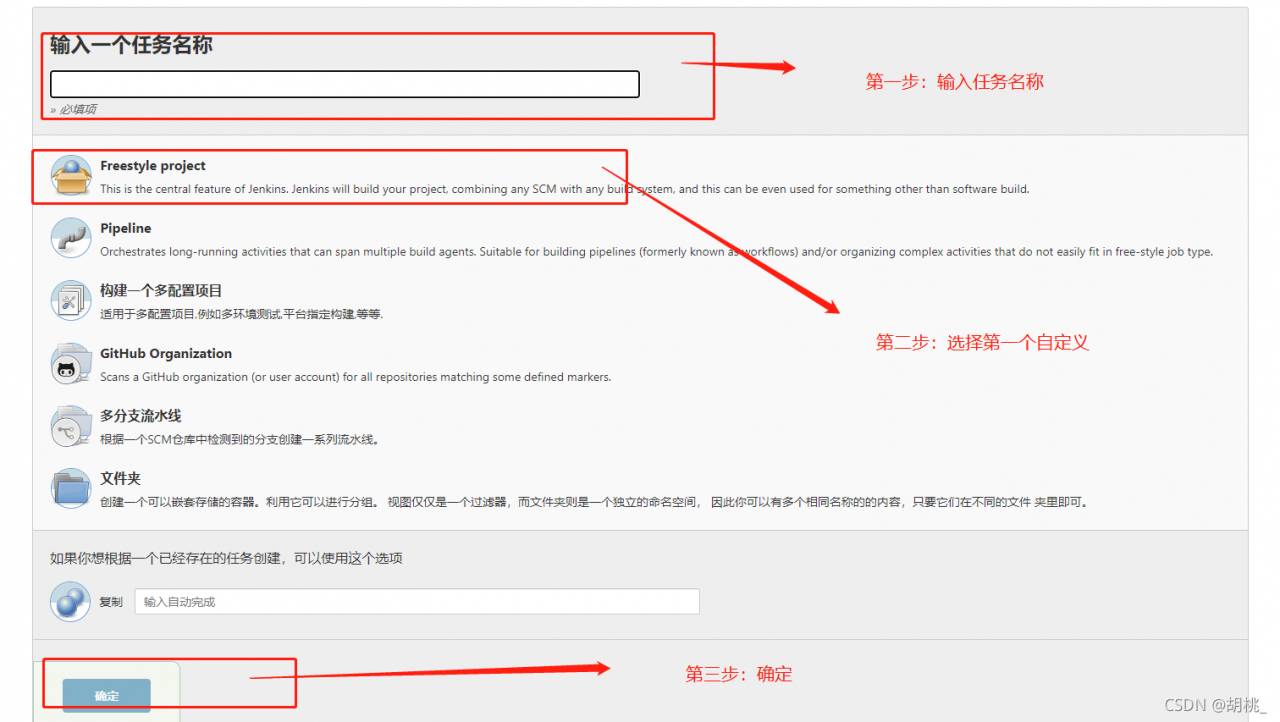This screenshot has height=722, width=1280.
Task: Click the copy-from autocomplete field
Action: point(417,601)
